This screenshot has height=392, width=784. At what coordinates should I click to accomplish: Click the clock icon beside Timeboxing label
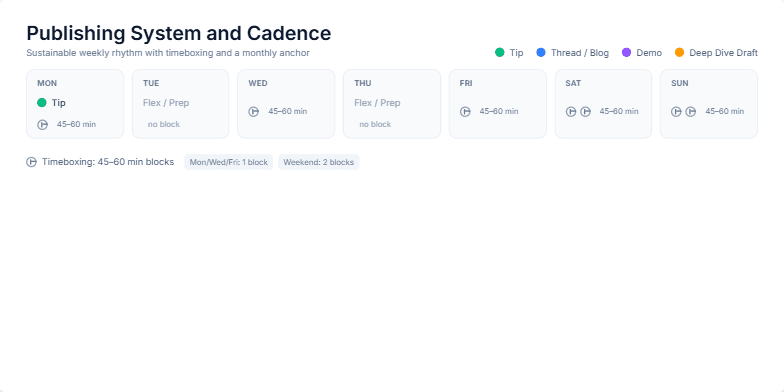pyautogui.click(x=32, y=162)
